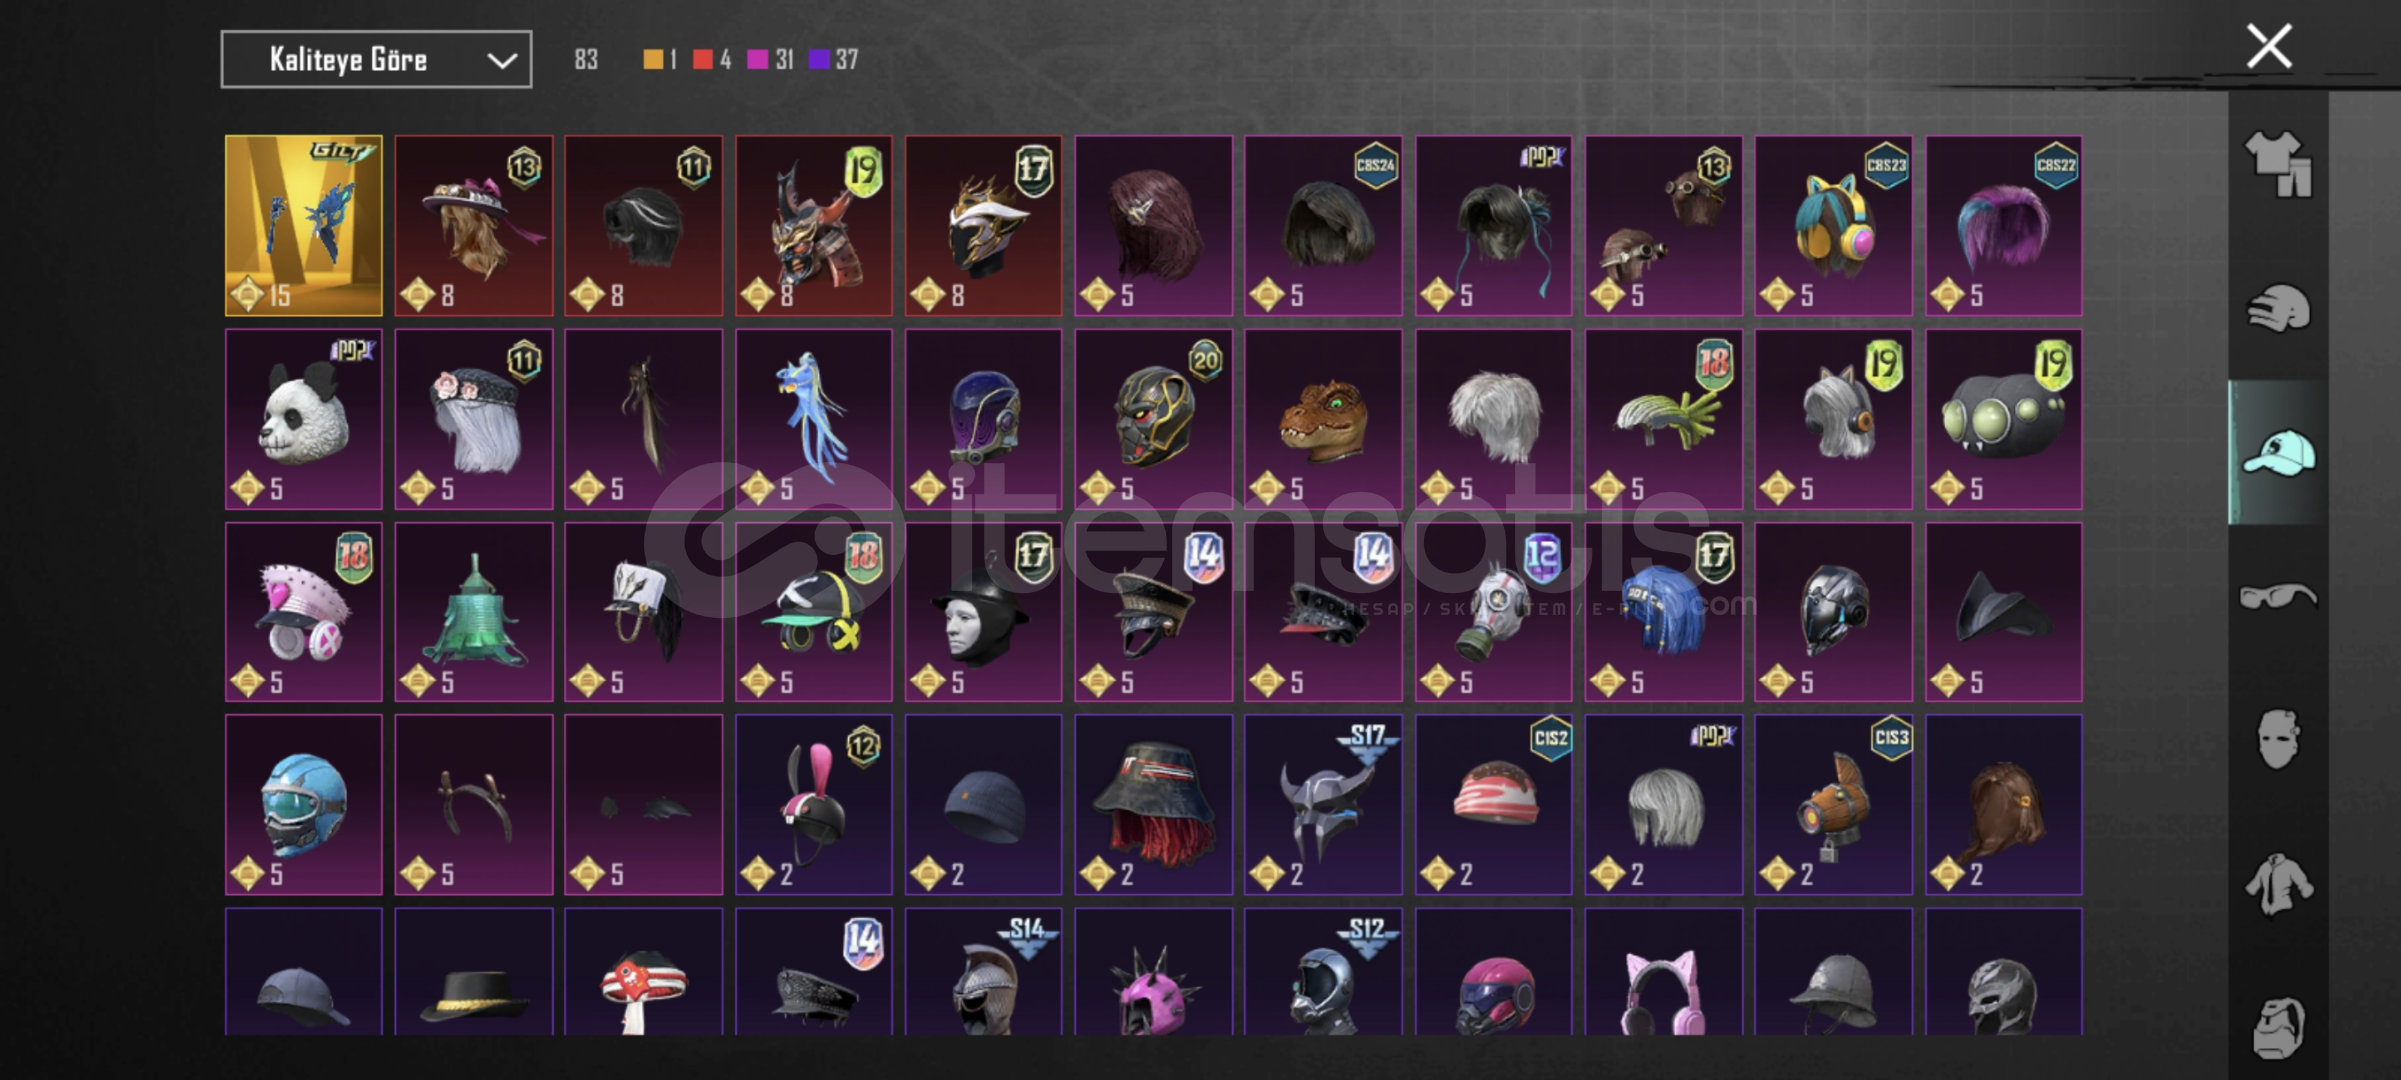2401x1080 pixels.
Task: Close the inventory with the X icon
Action: (2269, 46)
